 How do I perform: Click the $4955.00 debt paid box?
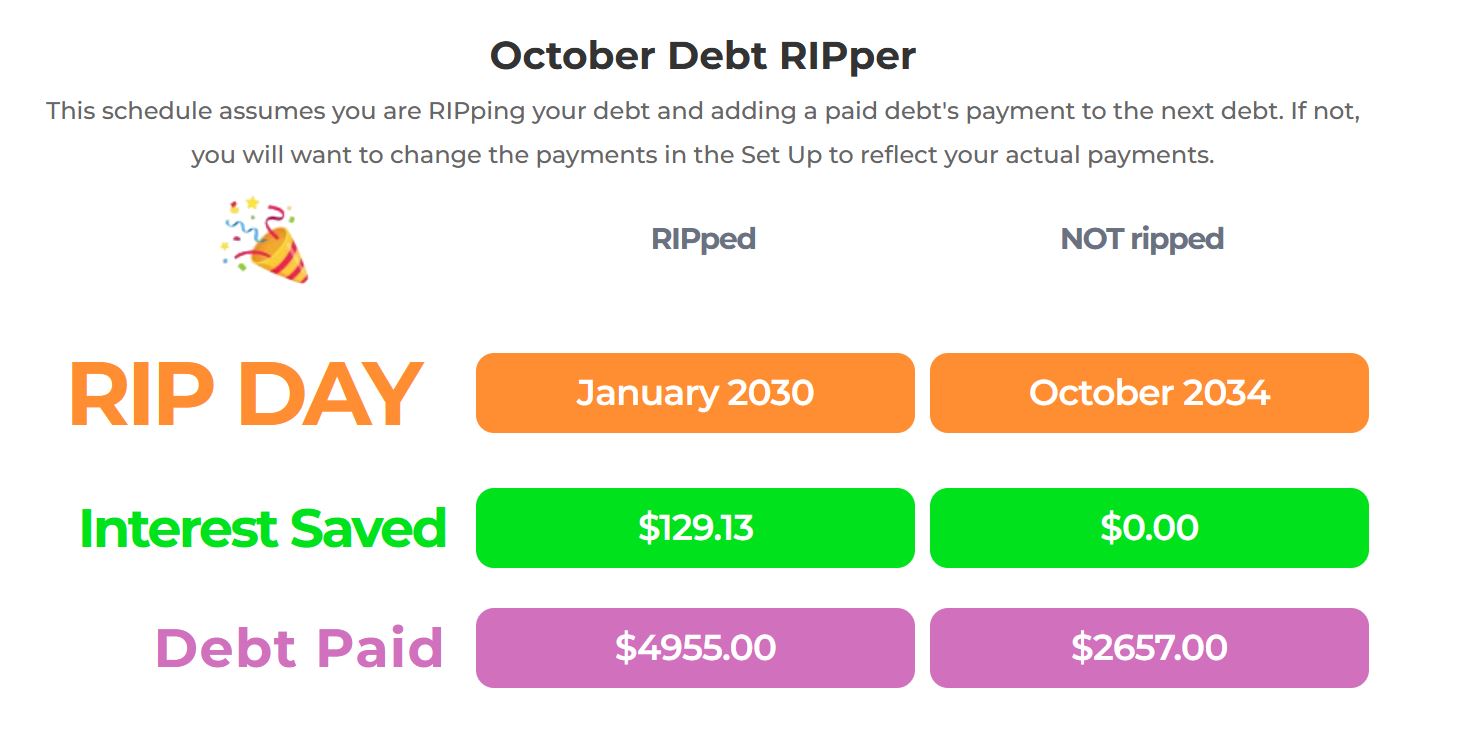point(695,648)
